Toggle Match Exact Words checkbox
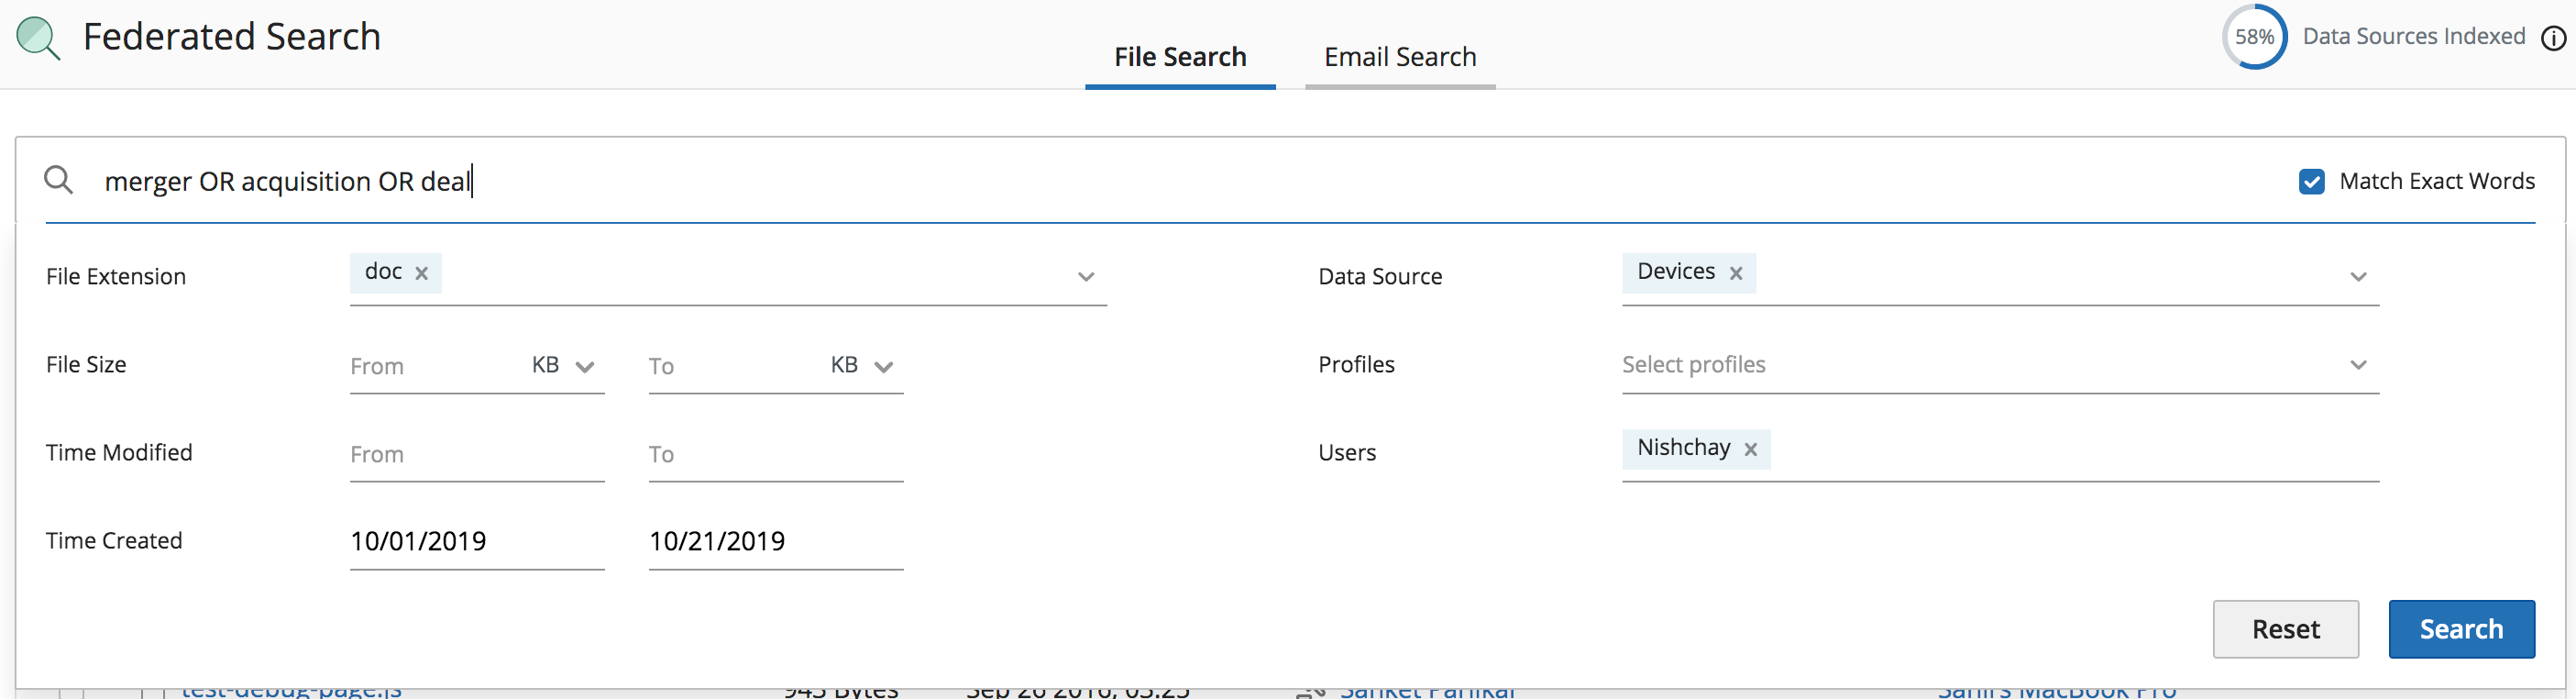 [x=2311, y=181]
